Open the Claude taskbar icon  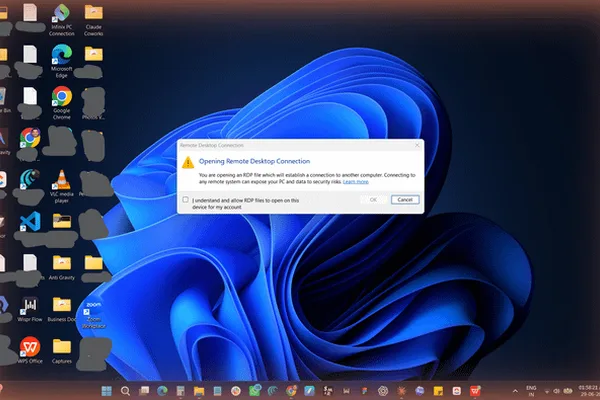pos(401,391)
